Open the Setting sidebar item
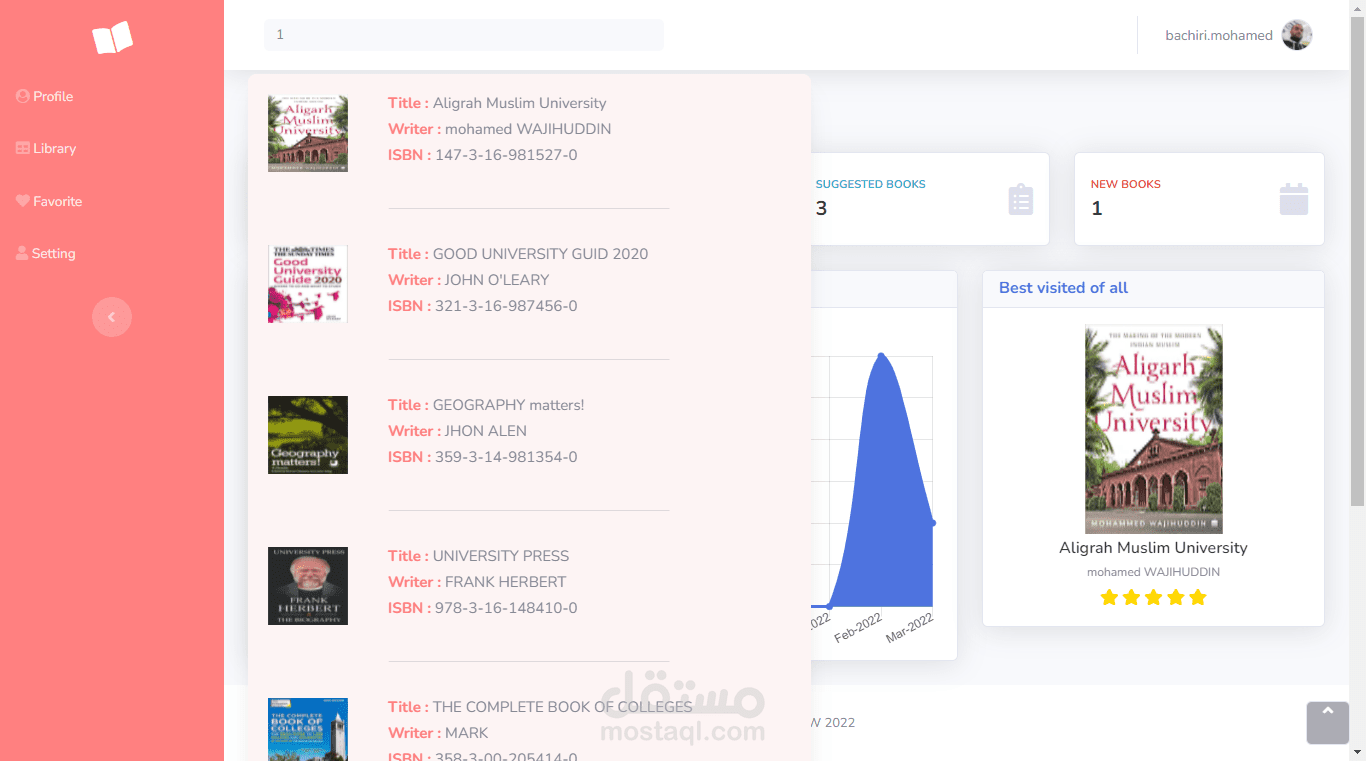The width and height of the screenshot is (1366, 761). (46, 253)
